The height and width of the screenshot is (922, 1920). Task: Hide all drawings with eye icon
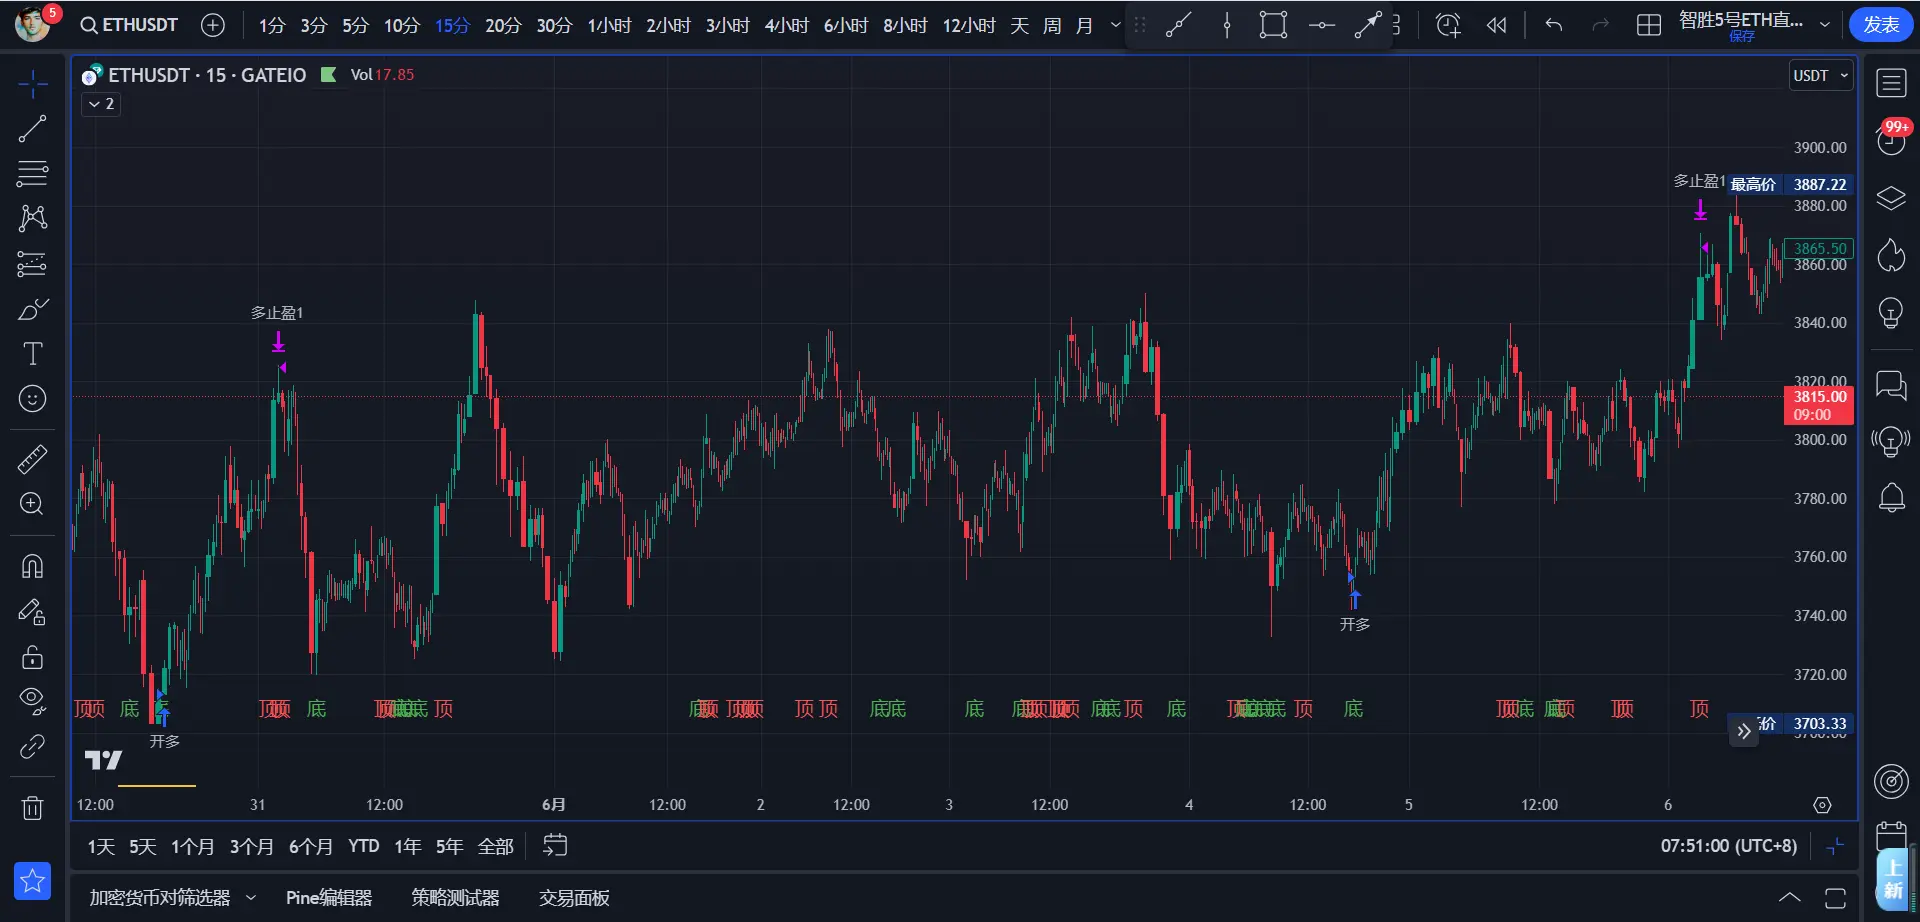tap(33, 701)
